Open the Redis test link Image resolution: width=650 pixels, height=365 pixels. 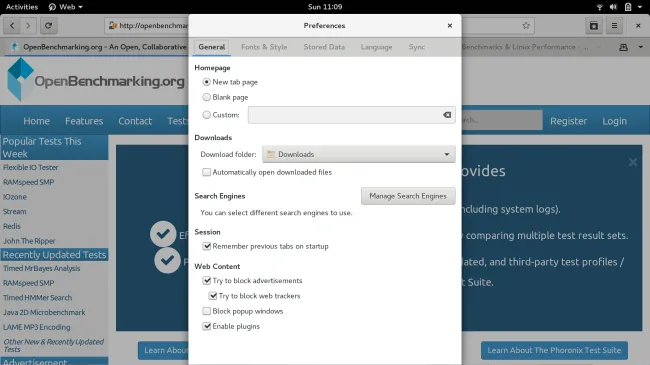[12, 226]
